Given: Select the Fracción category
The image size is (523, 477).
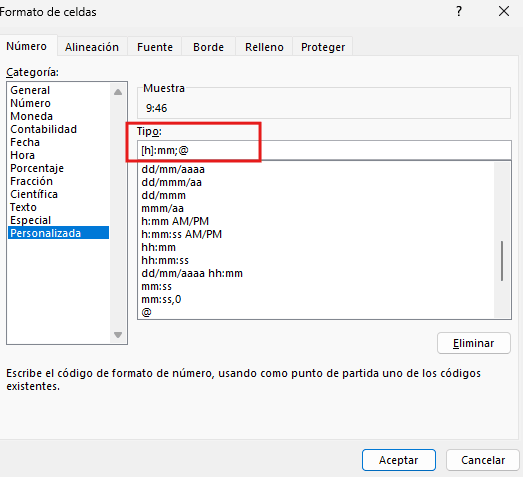Looking at the screenshot, I should [x=59, y=181].
